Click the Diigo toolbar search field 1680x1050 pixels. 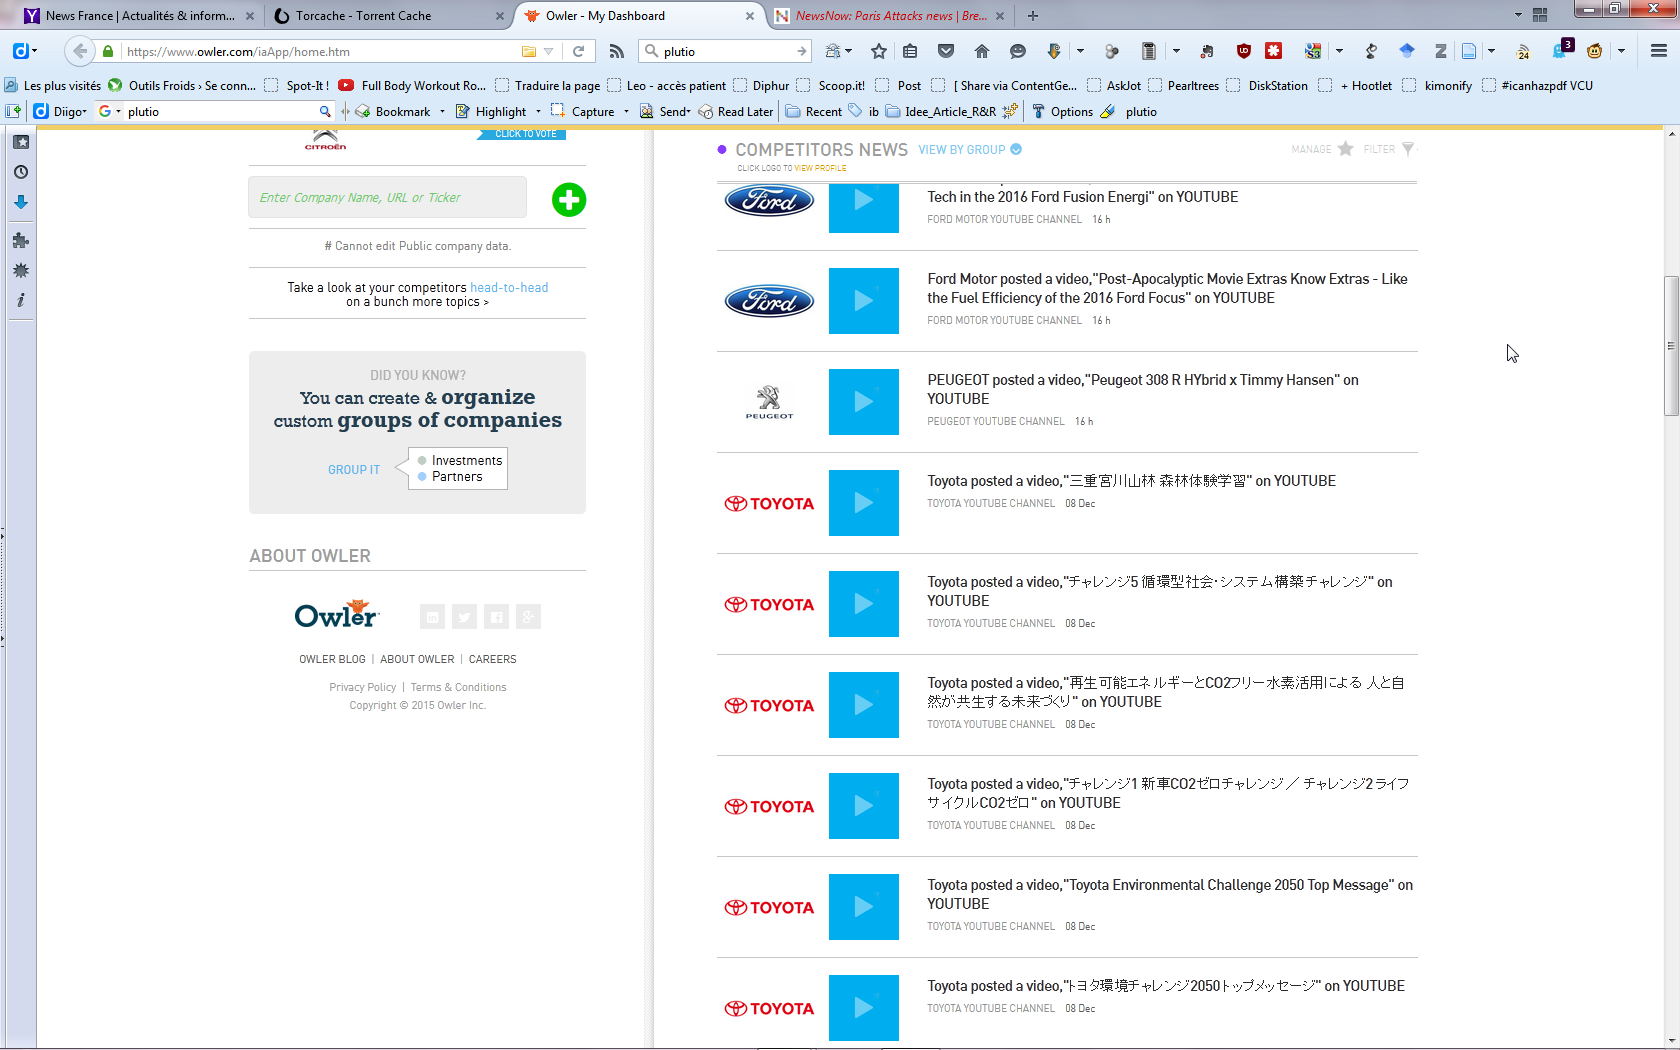pos(219,111)
